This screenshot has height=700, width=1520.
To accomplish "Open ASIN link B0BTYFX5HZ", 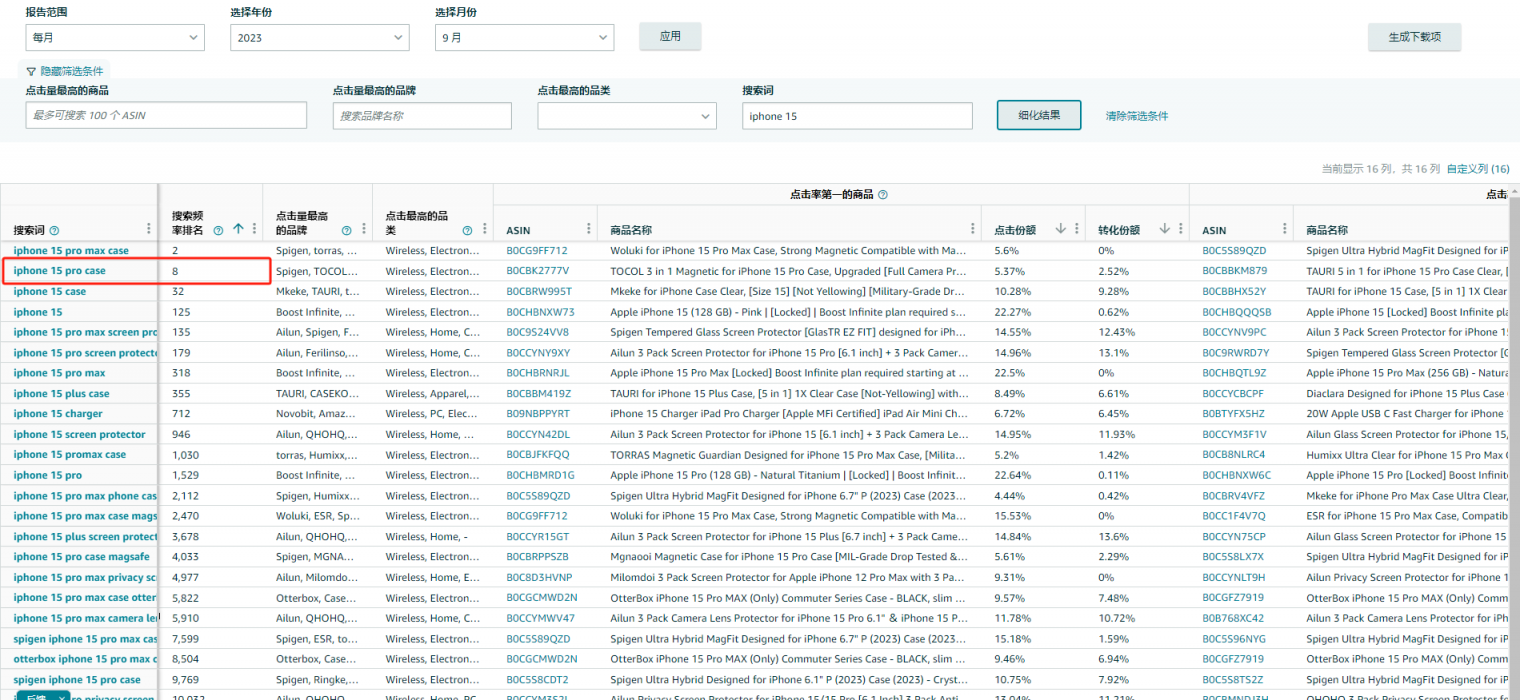I will [1233, 414].
